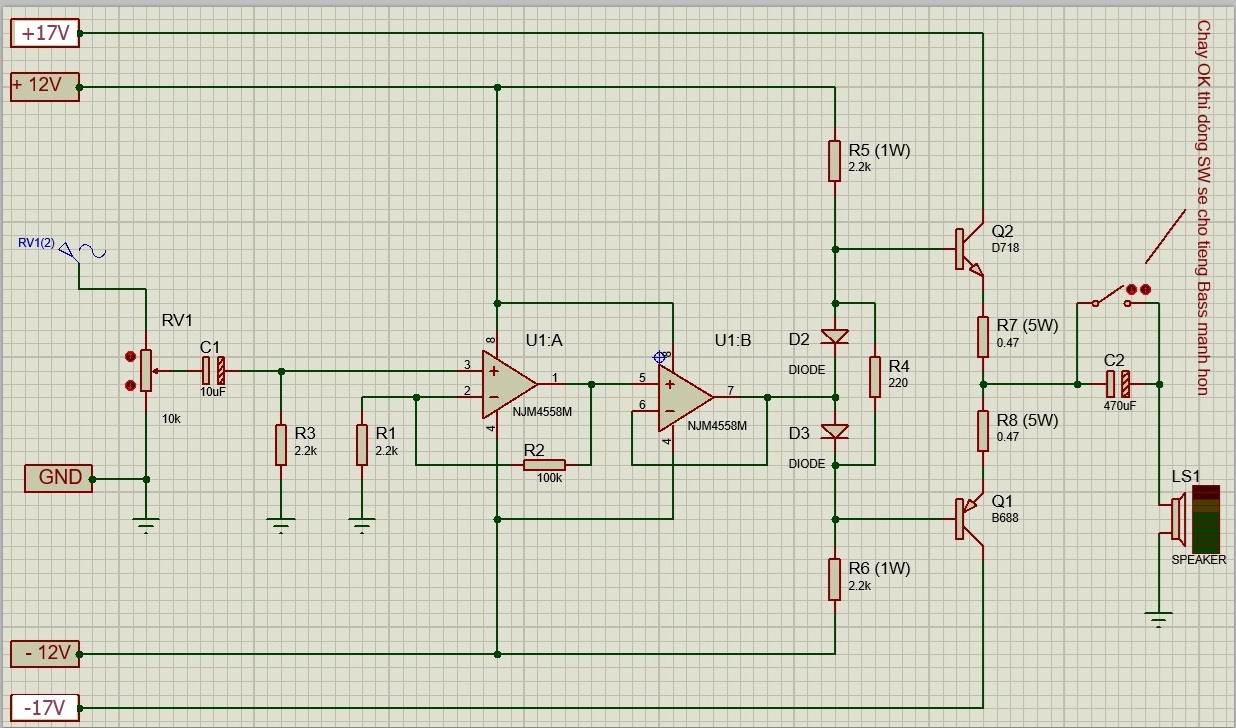Click the R5 (1W) resistor body
The width and height of the screenshot is (1236, 728).
tap(834, 160)
